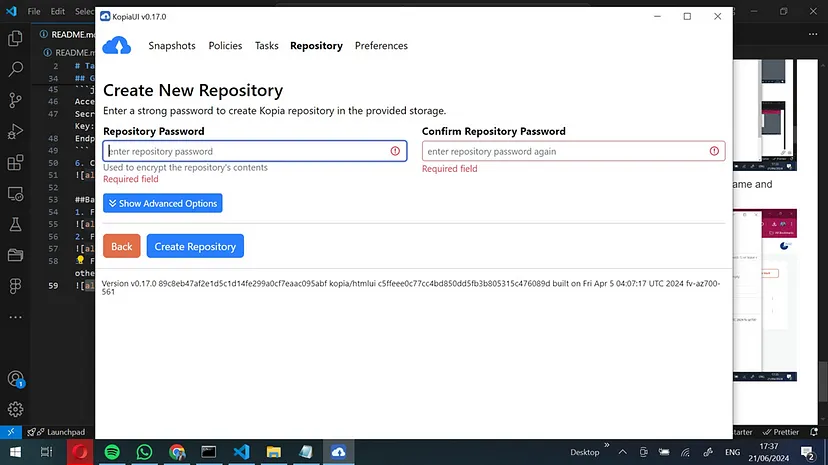The height and width of the screenshot is (465, 828).
Task: Focus the Confirm Repository Password field
Action: click(565, 151)
